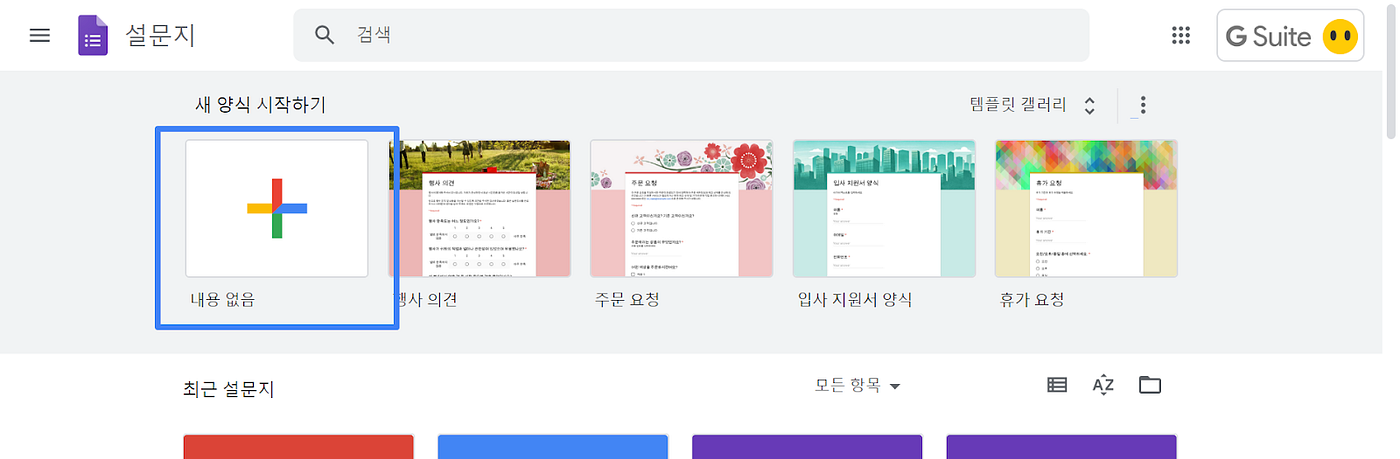Screen dimensions: 1400x459
Task: Open the 휴가 요청 template thumbnail
Action: coord(1086,208)
